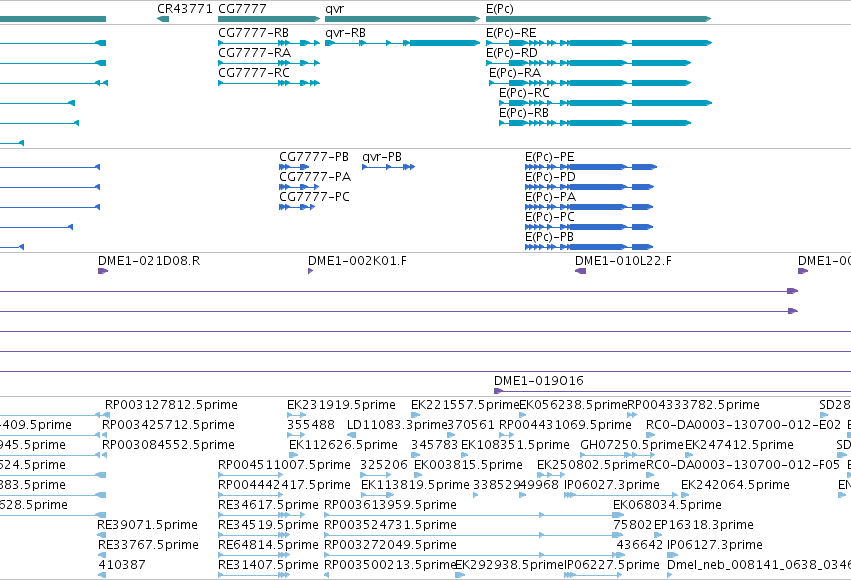Select EST RP004442417.5prime
The height and width of the screenshot is (580, 851).
[x=253, y=495]
